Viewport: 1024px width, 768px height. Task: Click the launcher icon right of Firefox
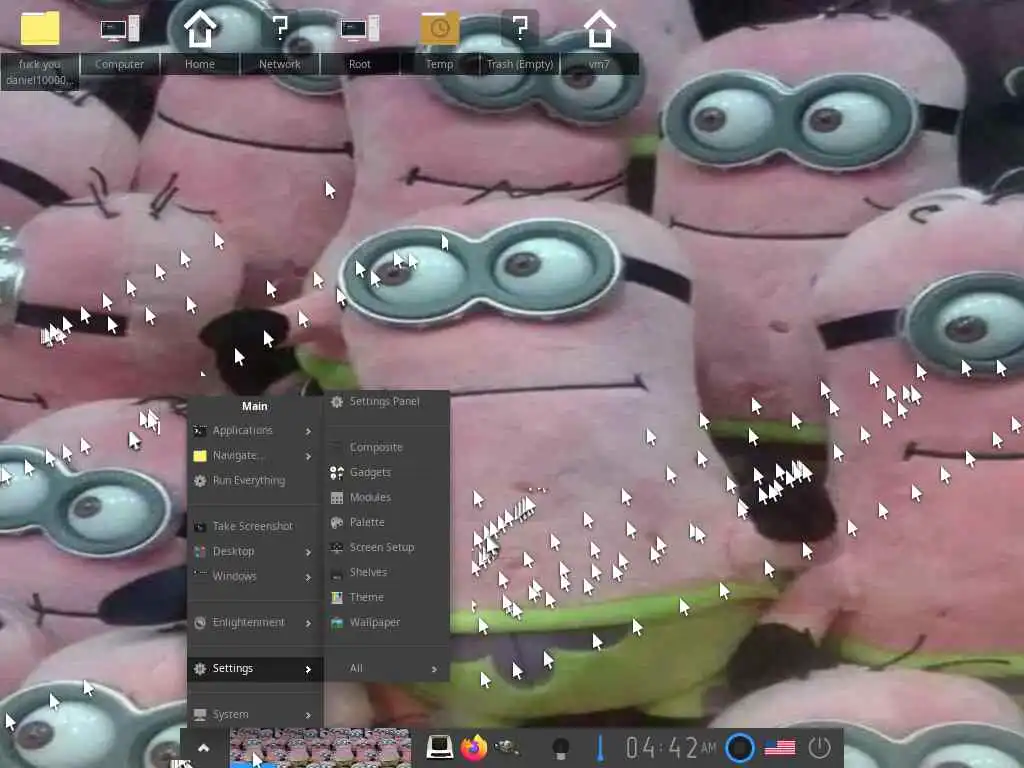click(x=507, y=747)
